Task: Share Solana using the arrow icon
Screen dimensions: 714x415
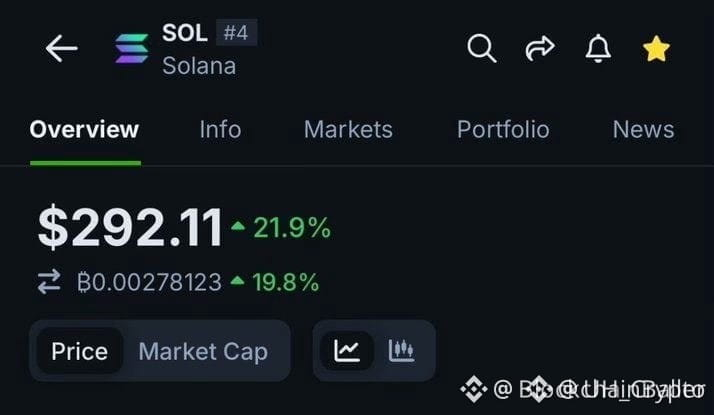Action: pos(540,48)
